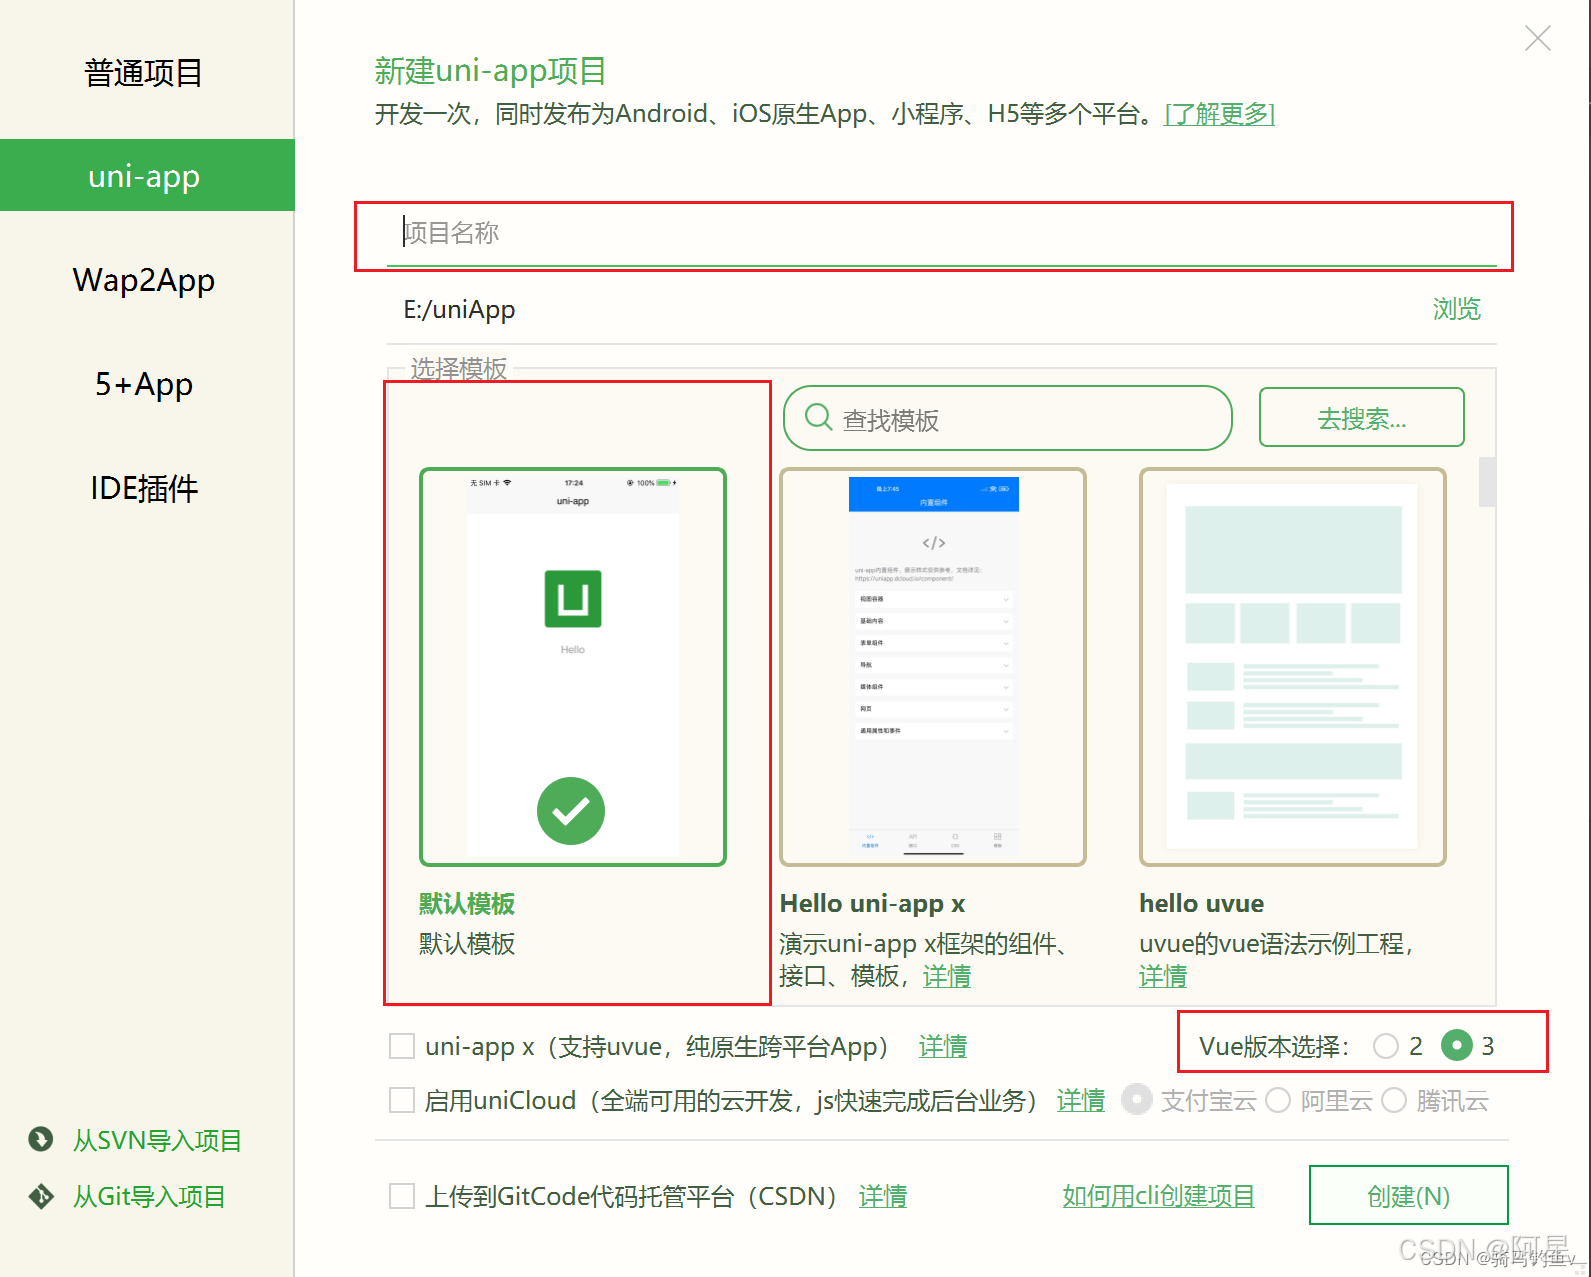Image resolution: width=1591 pixels, height=1277 pixels.
Task: Click the SVN import icon
Action: click(41, 1139)
